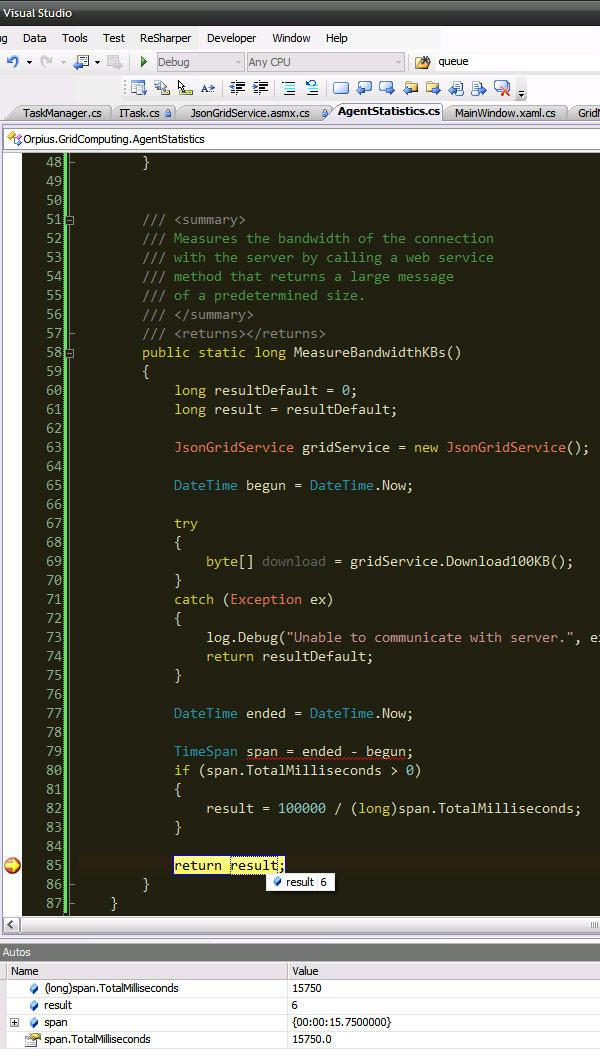Go to the previous bookmark
The width and height of the screenshot is (600, 1057).
[x=364, y=88]
